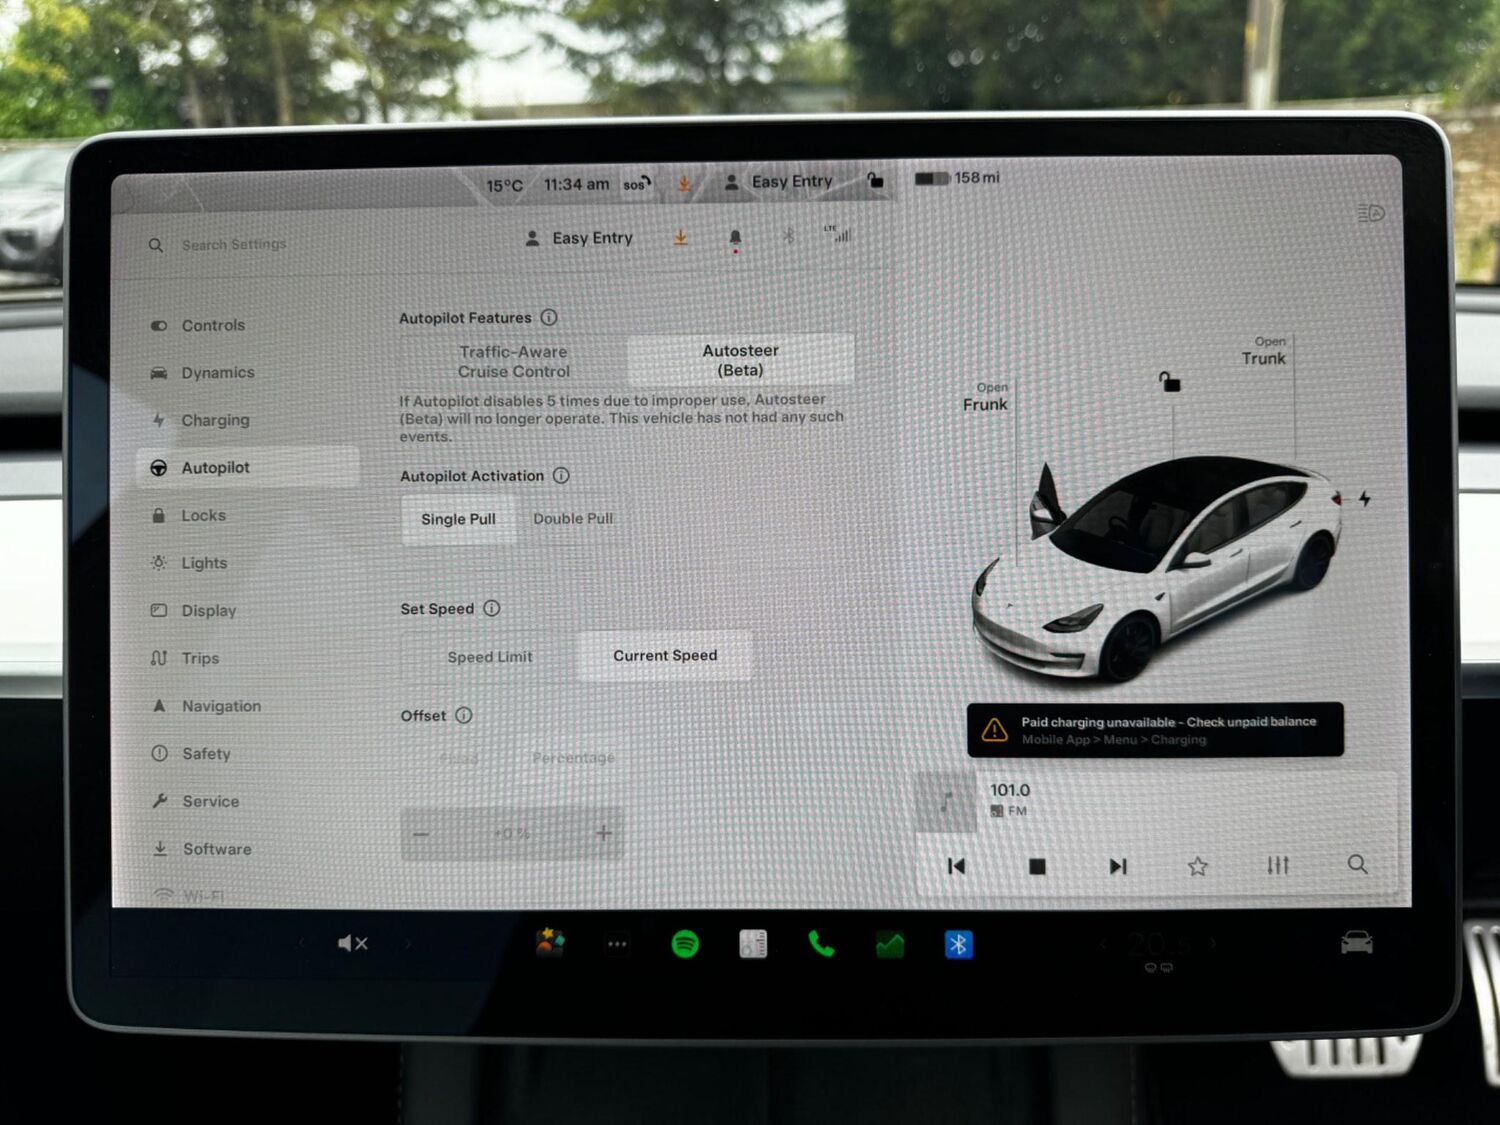Tap the 101.0 FM station thumbnail
The image size is (1500, 1125).
tap(946, 801)
